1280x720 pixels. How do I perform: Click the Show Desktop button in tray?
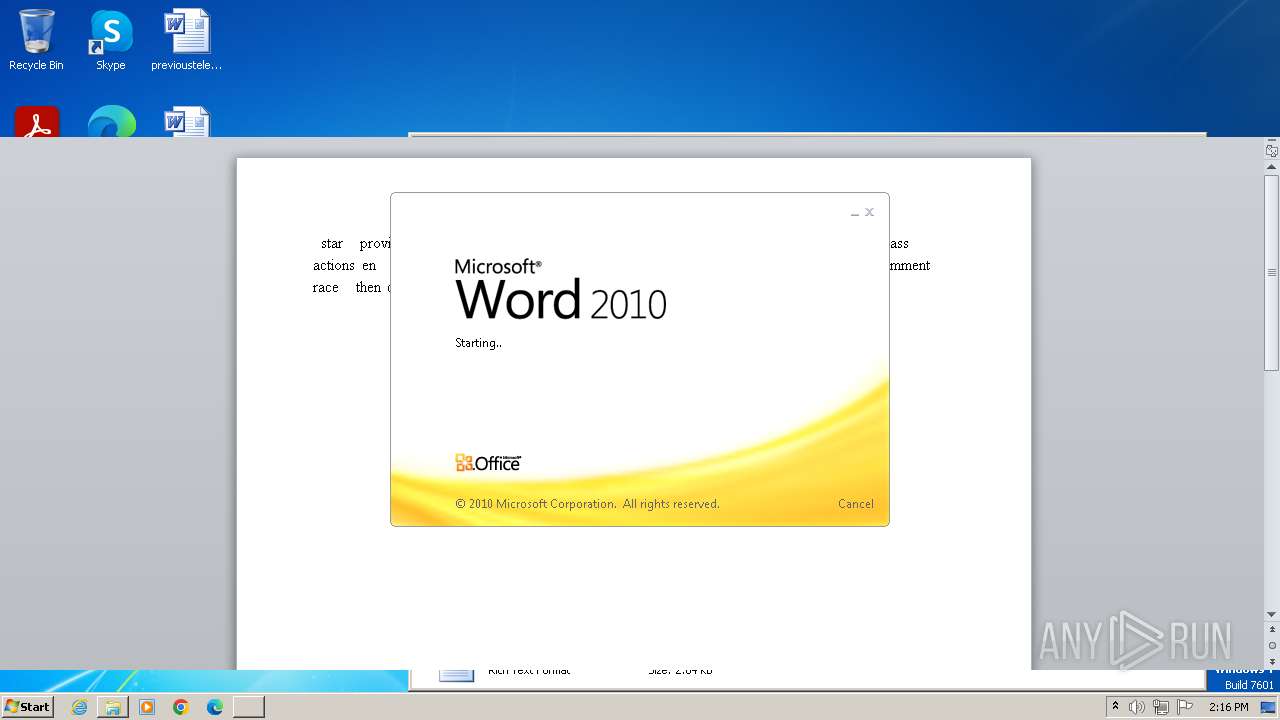tap(1268, 707)
